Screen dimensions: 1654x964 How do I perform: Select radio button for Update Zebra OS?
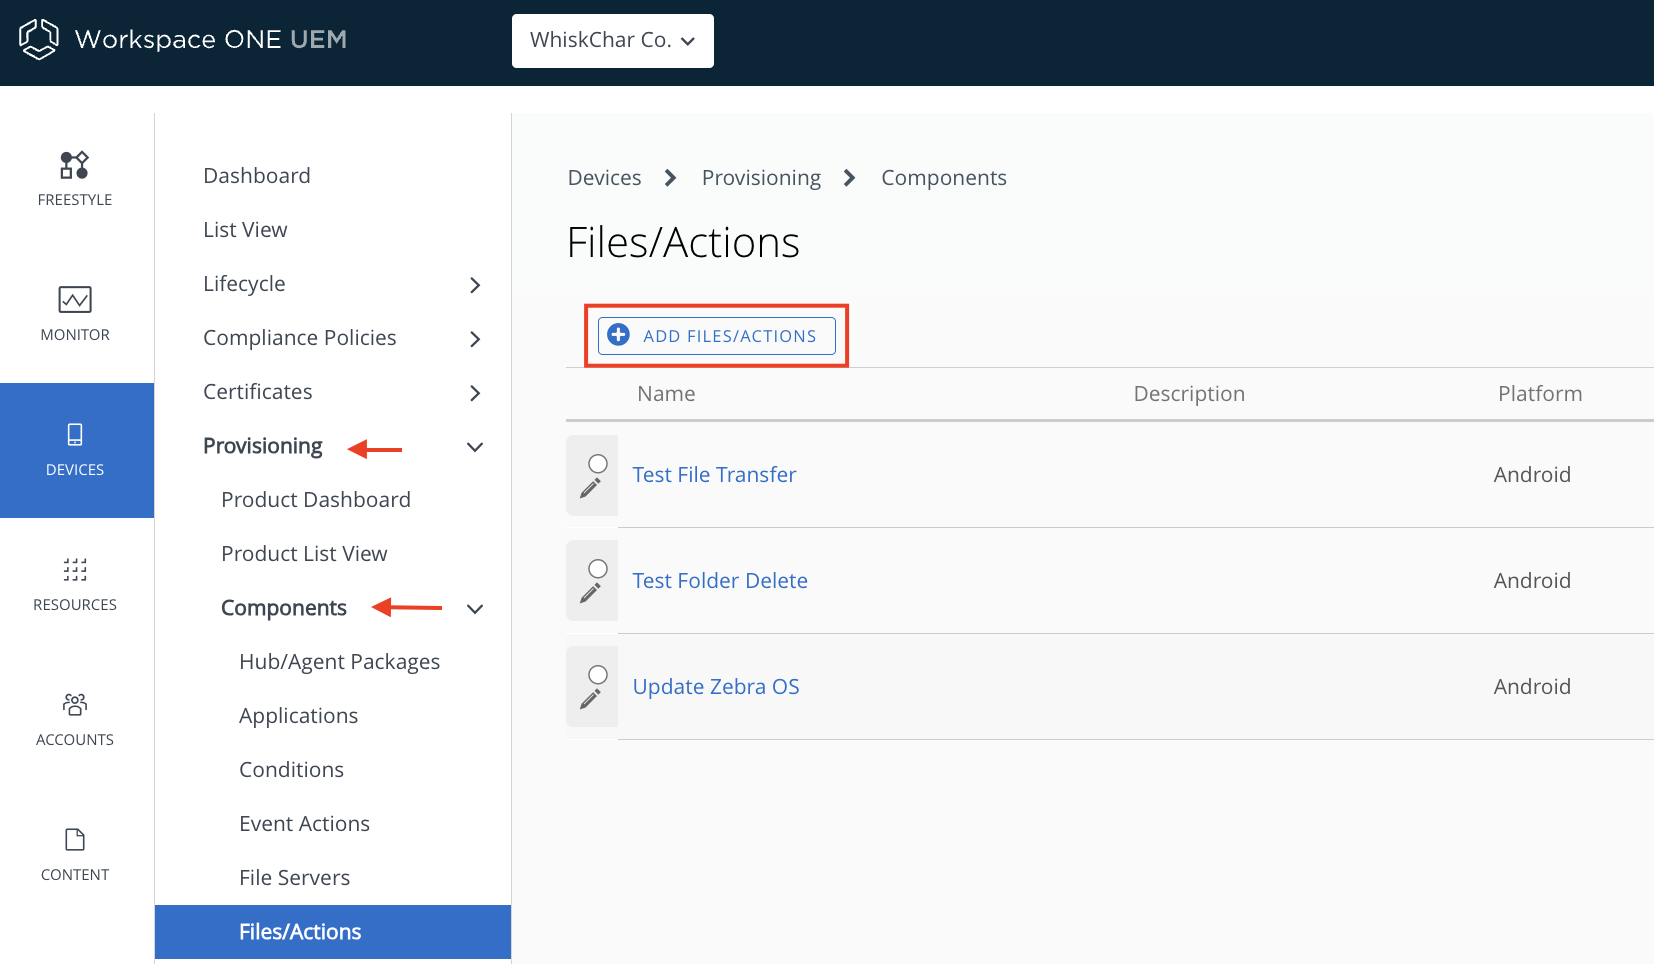[598, 675]
